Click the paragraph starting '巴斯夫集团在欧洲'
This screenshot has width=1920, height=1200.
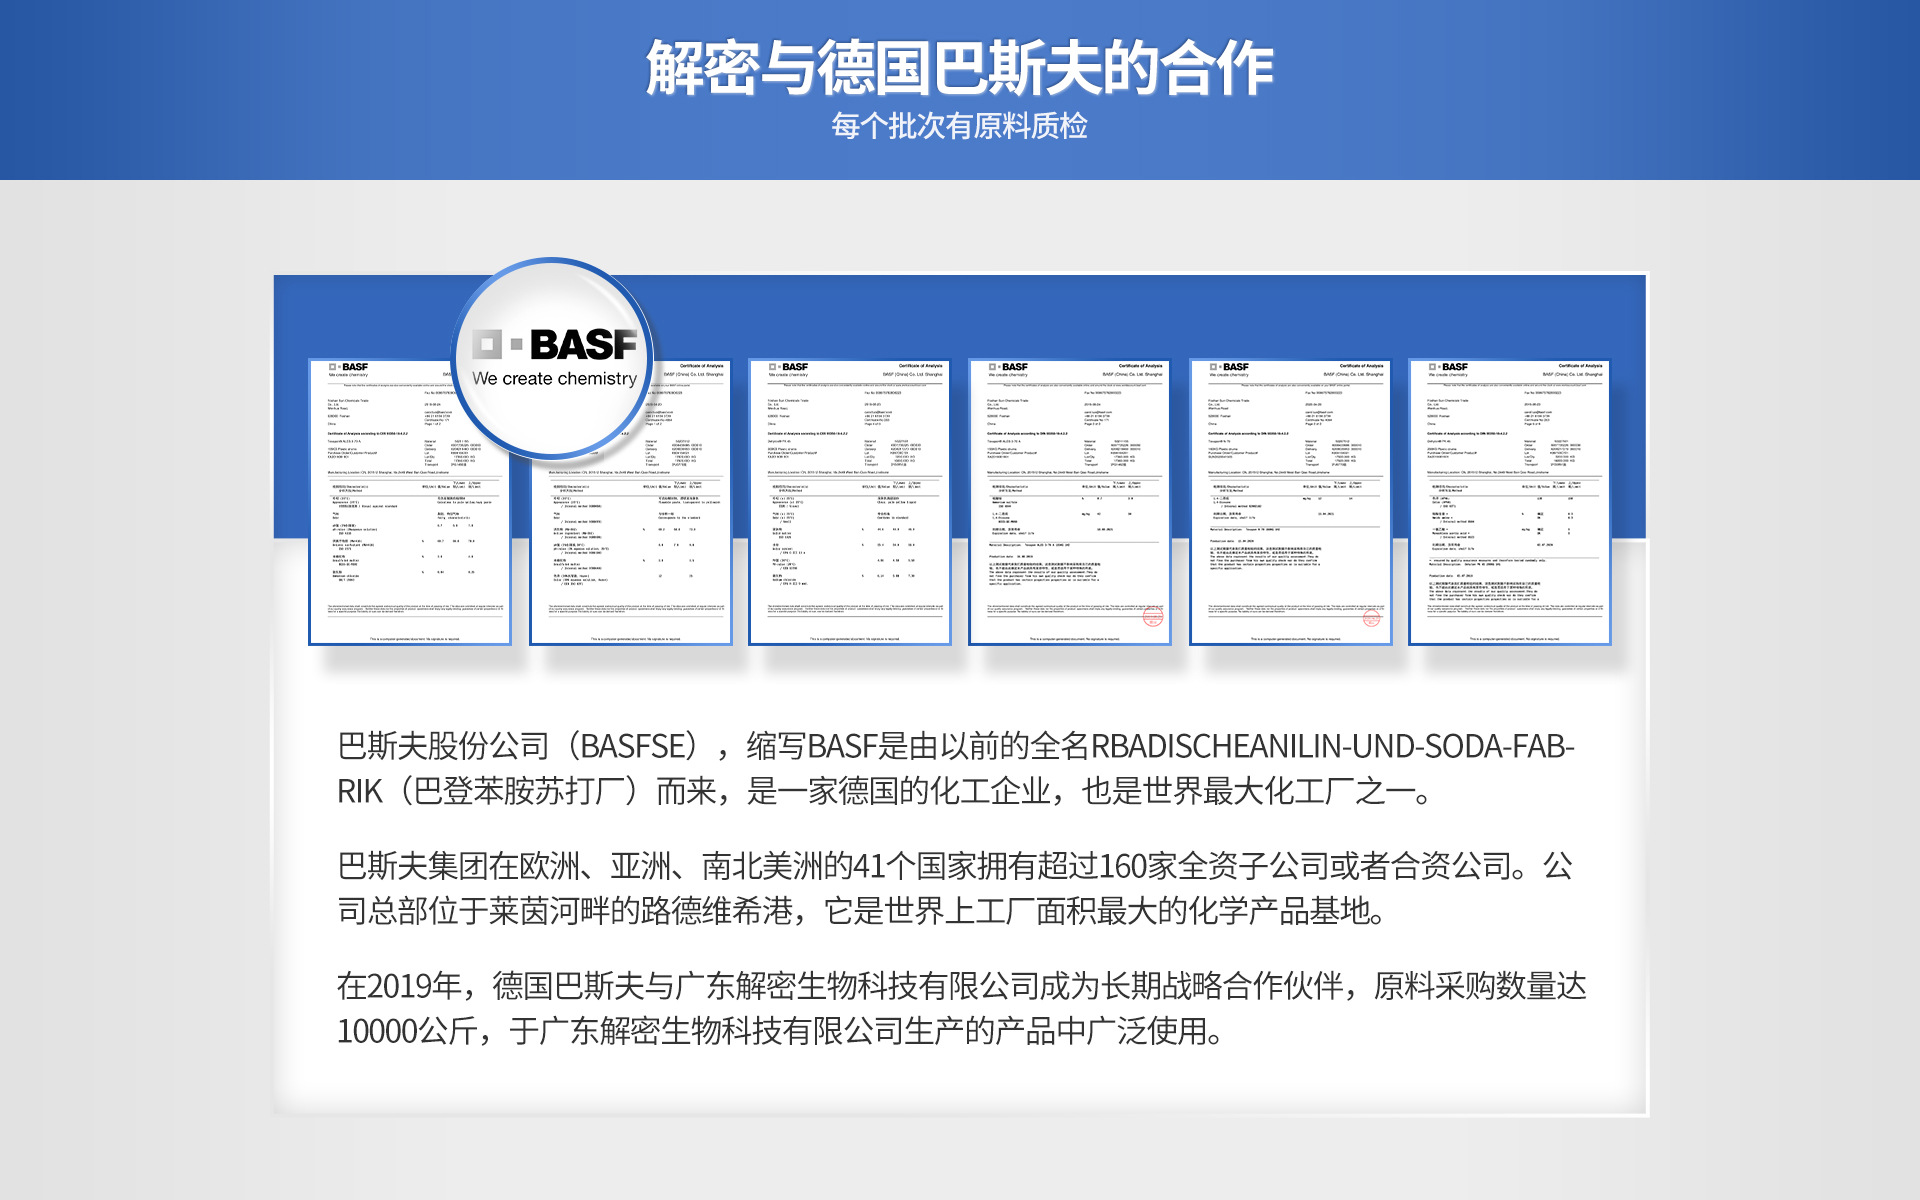pos(955,888)
